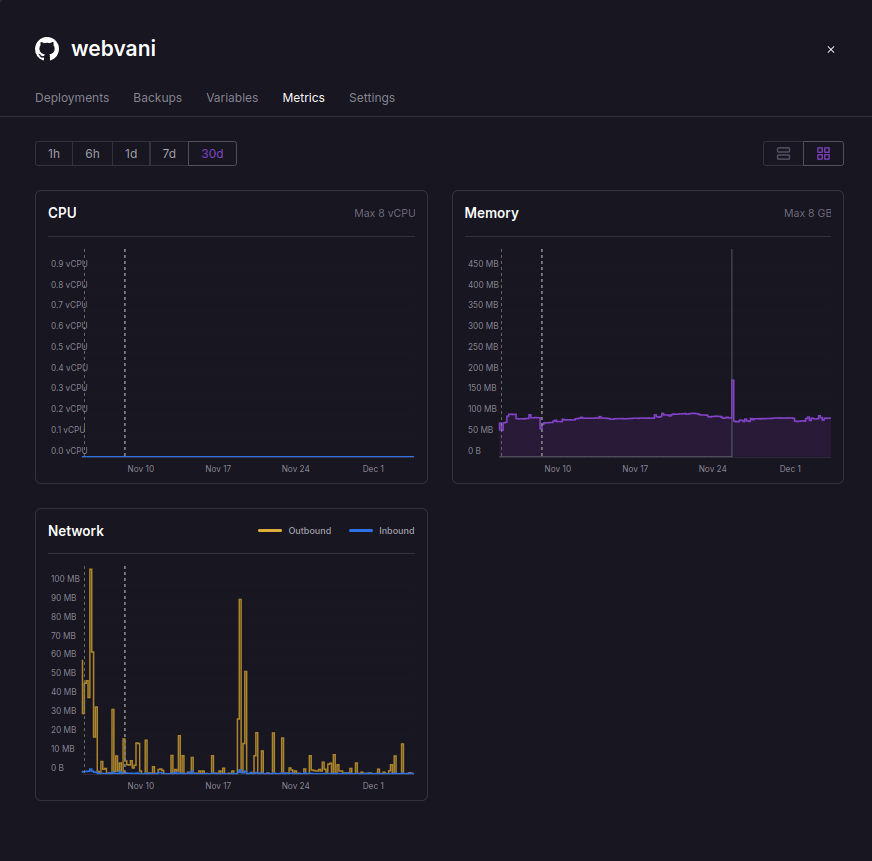Click the webvani service title
The height and width of the screenshot is (861, 872).
click(x=113, y=49)
